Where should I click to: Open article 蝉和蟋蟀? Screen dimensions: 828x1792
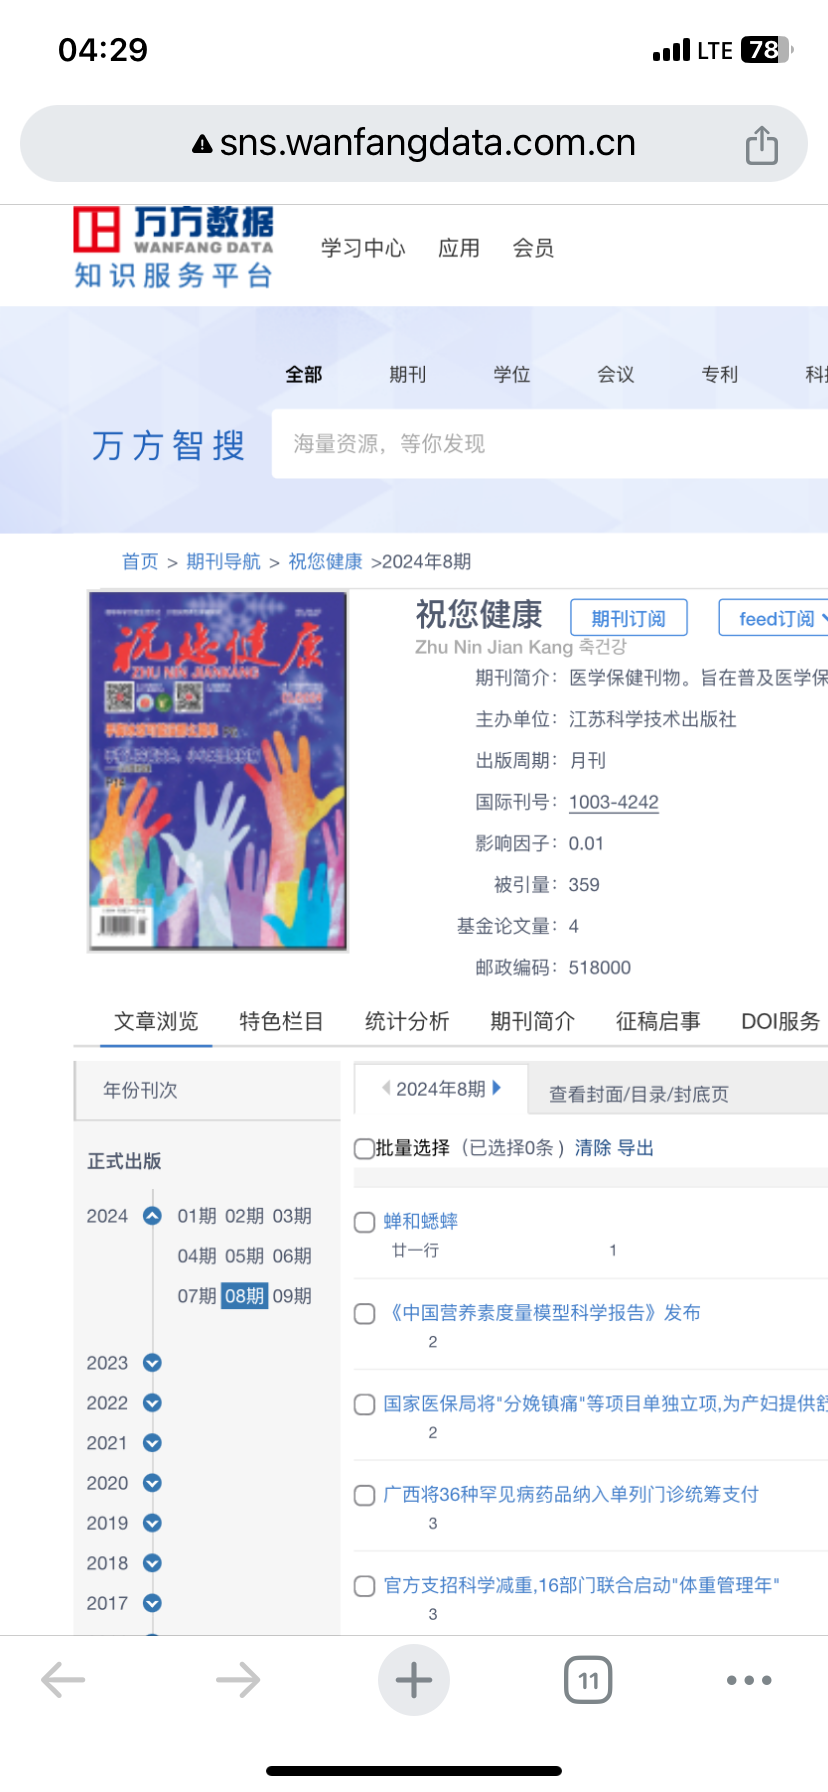tap(421, 1221)
